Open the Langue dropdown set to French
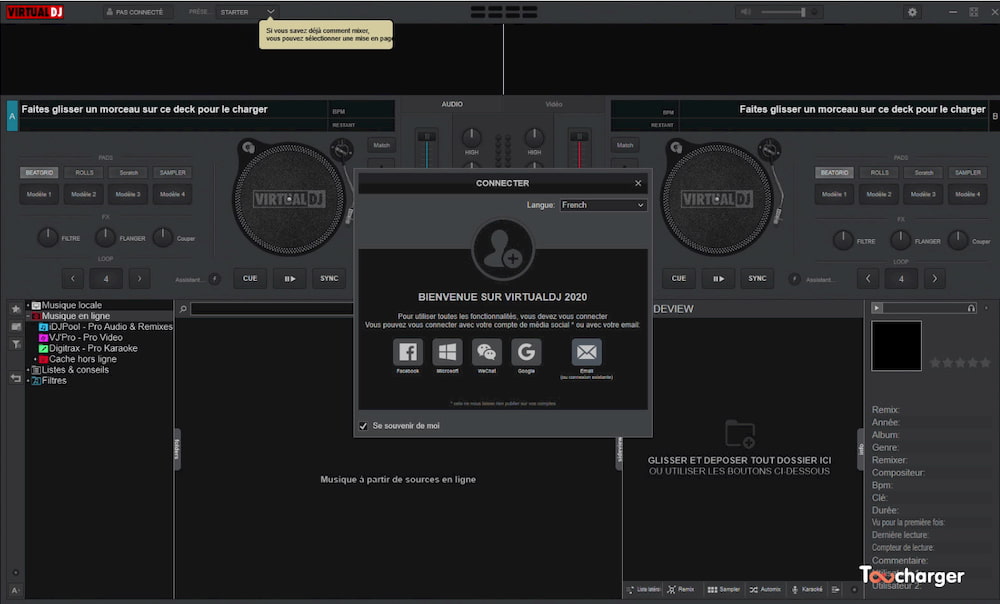 [x=603, y=204]
